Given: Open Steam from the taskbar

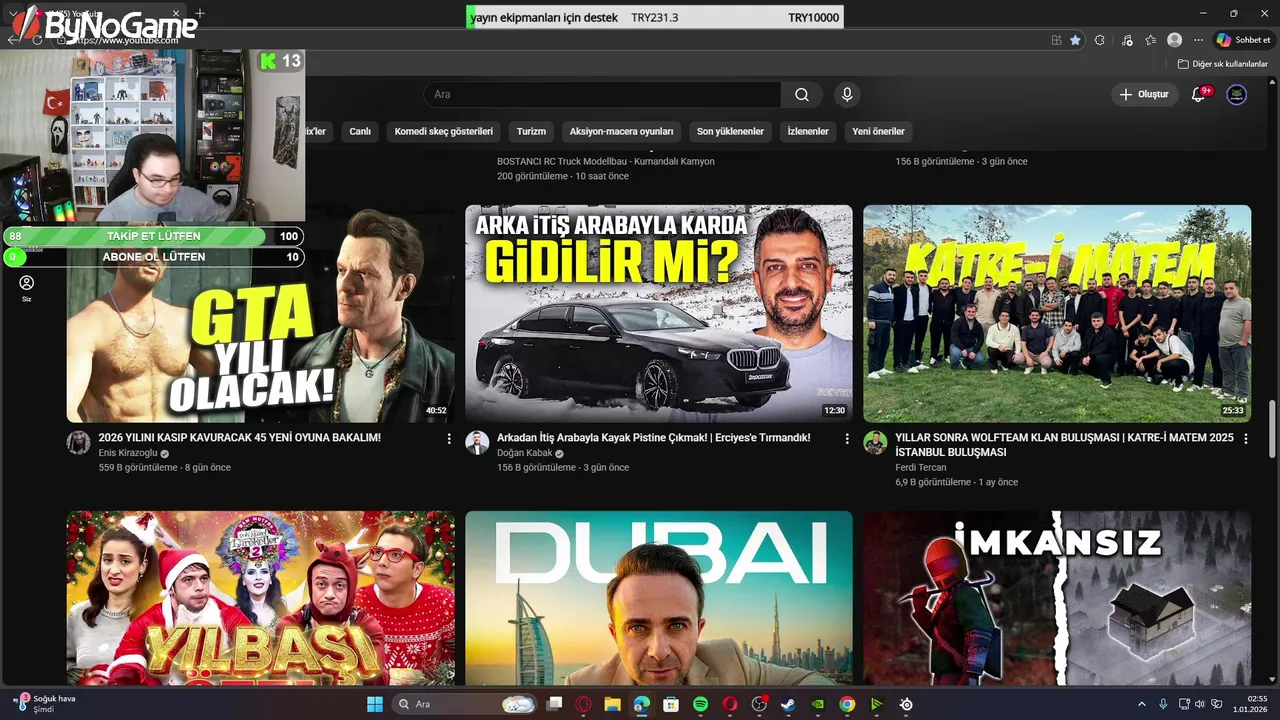Looking at the screenshot, I should 788,704.
